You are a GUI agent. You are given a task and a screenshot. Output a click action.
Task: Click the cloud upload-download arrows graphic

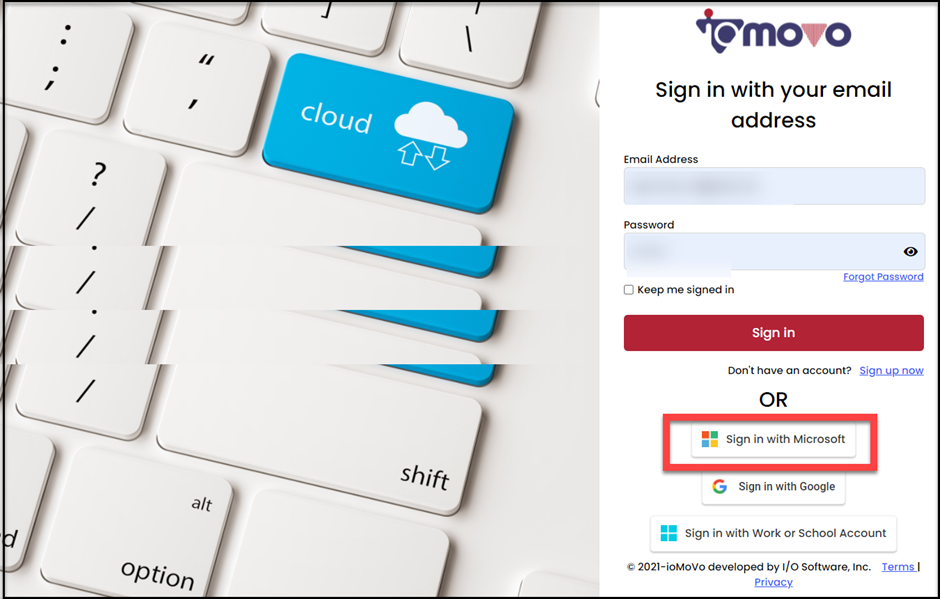[424, 155]
